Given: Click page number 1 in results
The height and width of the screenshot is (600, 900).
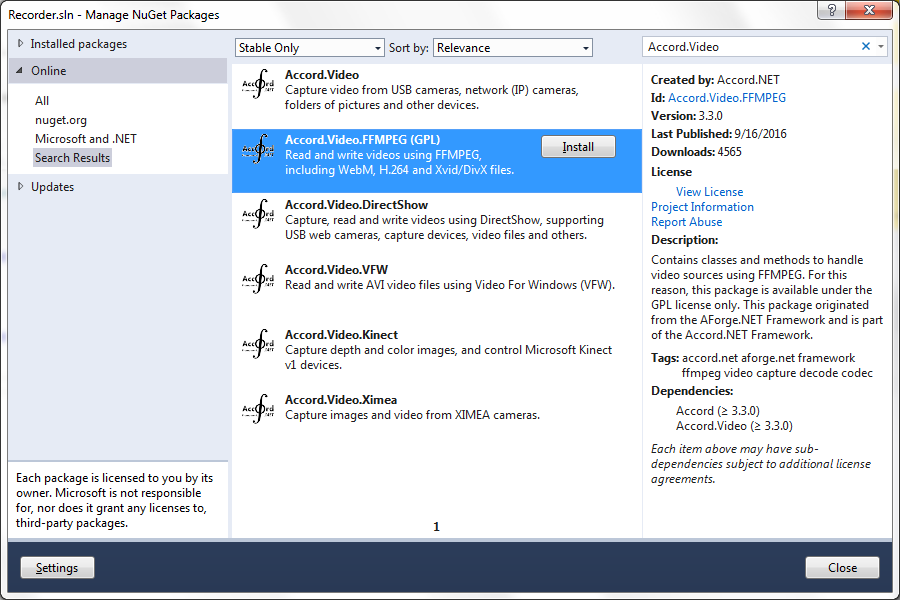Looking at the screenshot, I should click(x=436, y=527).
